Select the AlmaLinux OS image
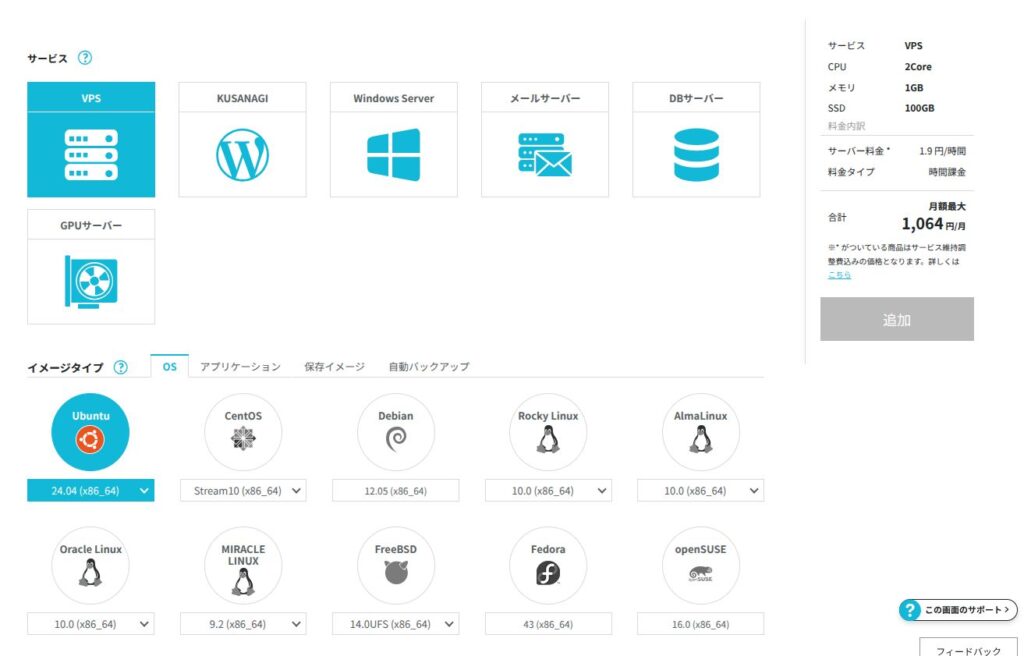The height and width of the screenshot is (656, 1024). click(x=701, y=432)
